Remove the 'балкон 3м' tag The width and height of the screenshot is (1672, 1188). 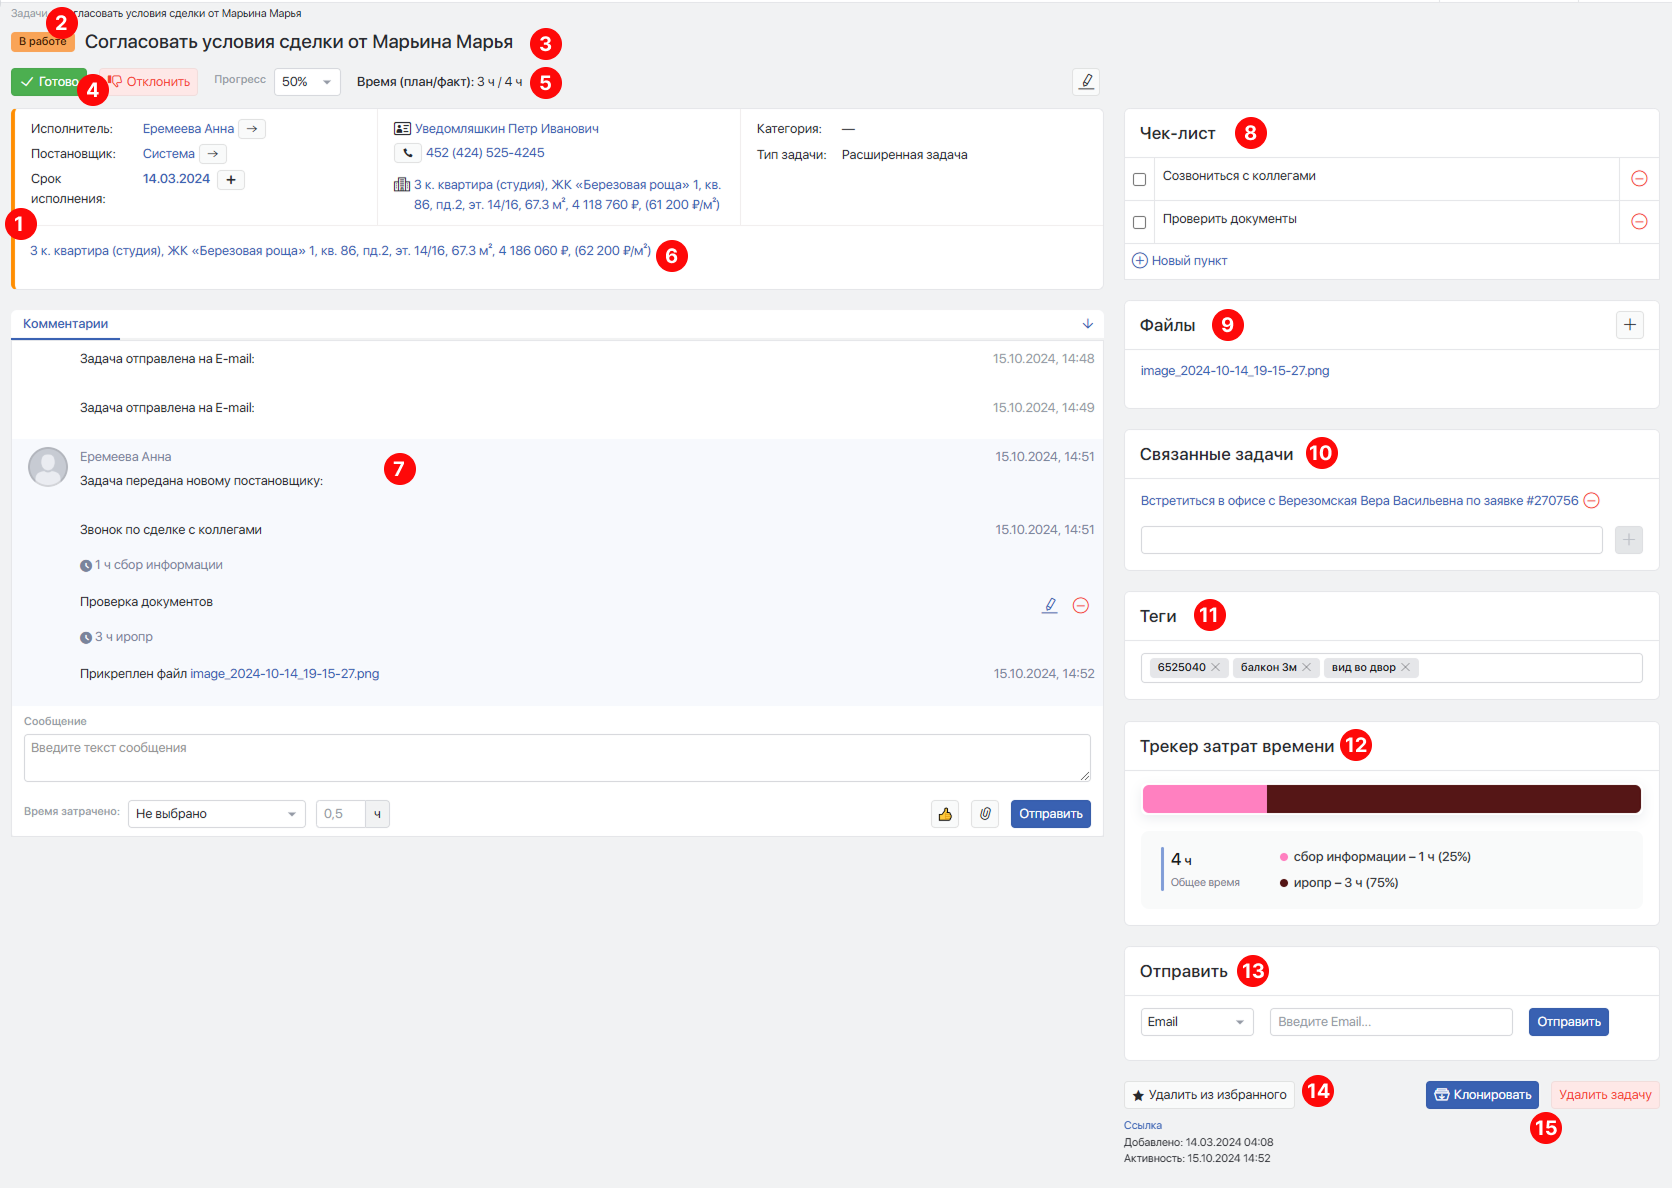tap(1306, 668)
